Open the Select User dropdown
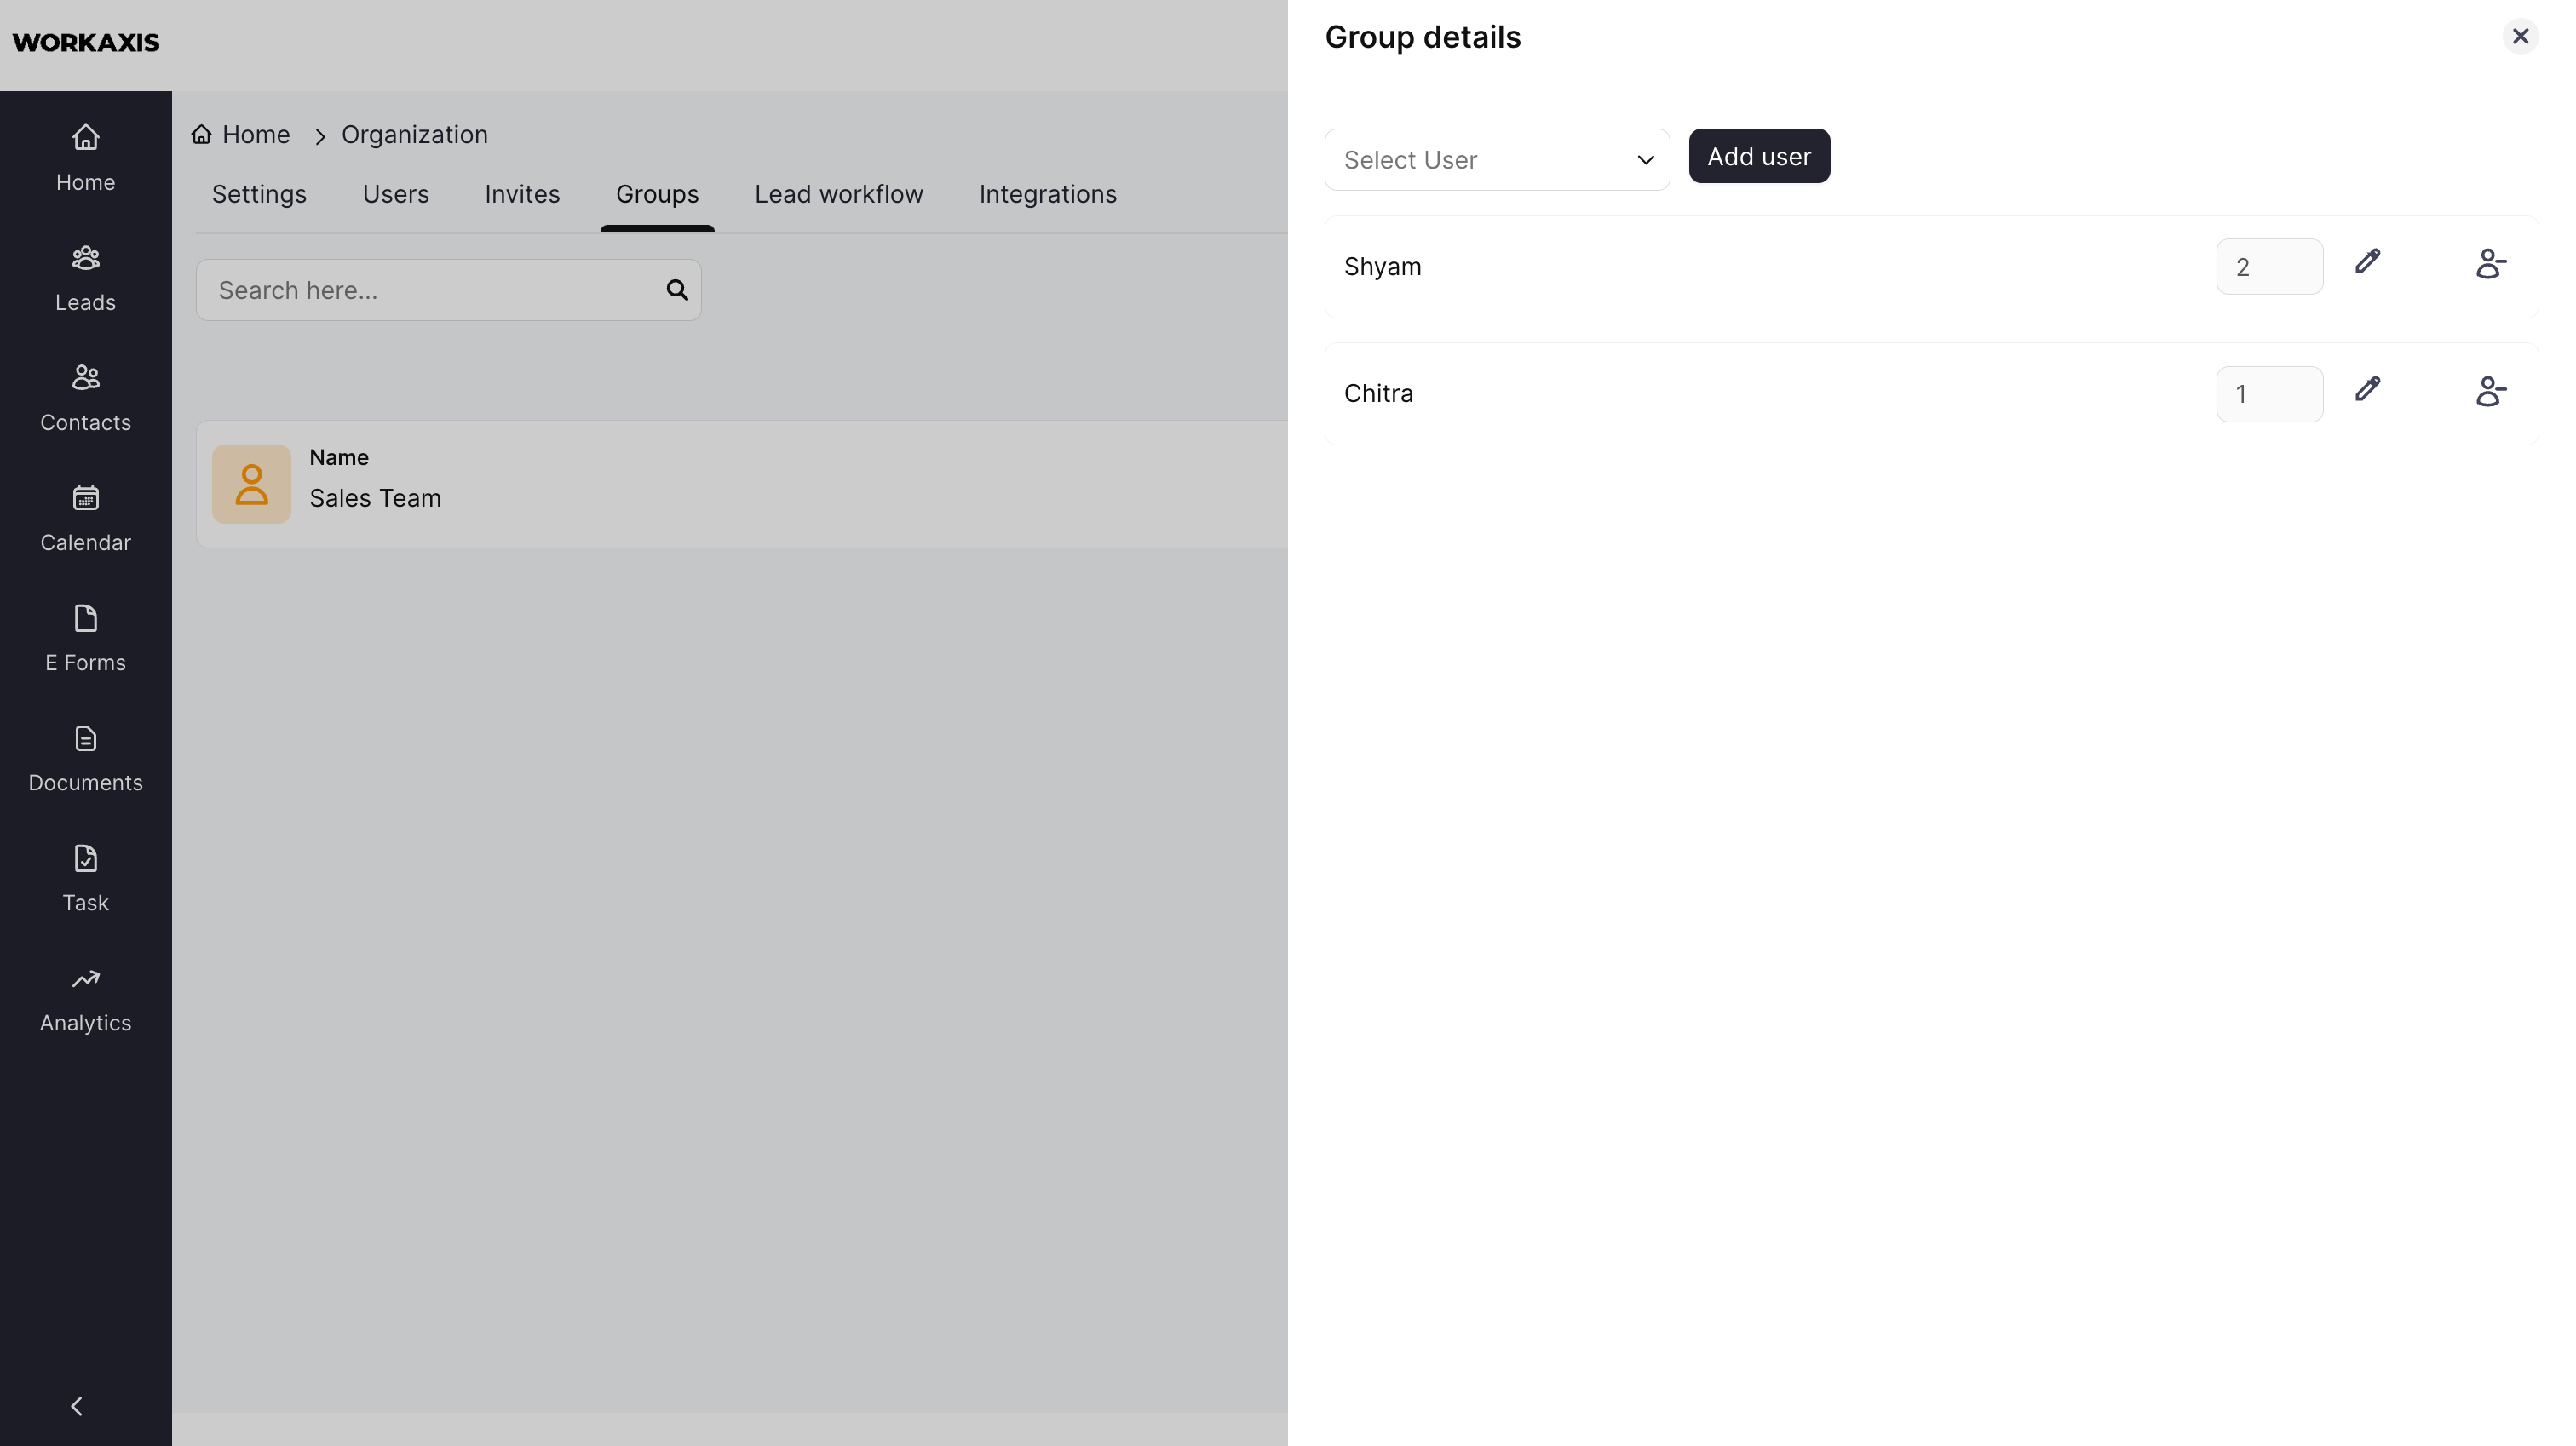 click(1496, 160)
